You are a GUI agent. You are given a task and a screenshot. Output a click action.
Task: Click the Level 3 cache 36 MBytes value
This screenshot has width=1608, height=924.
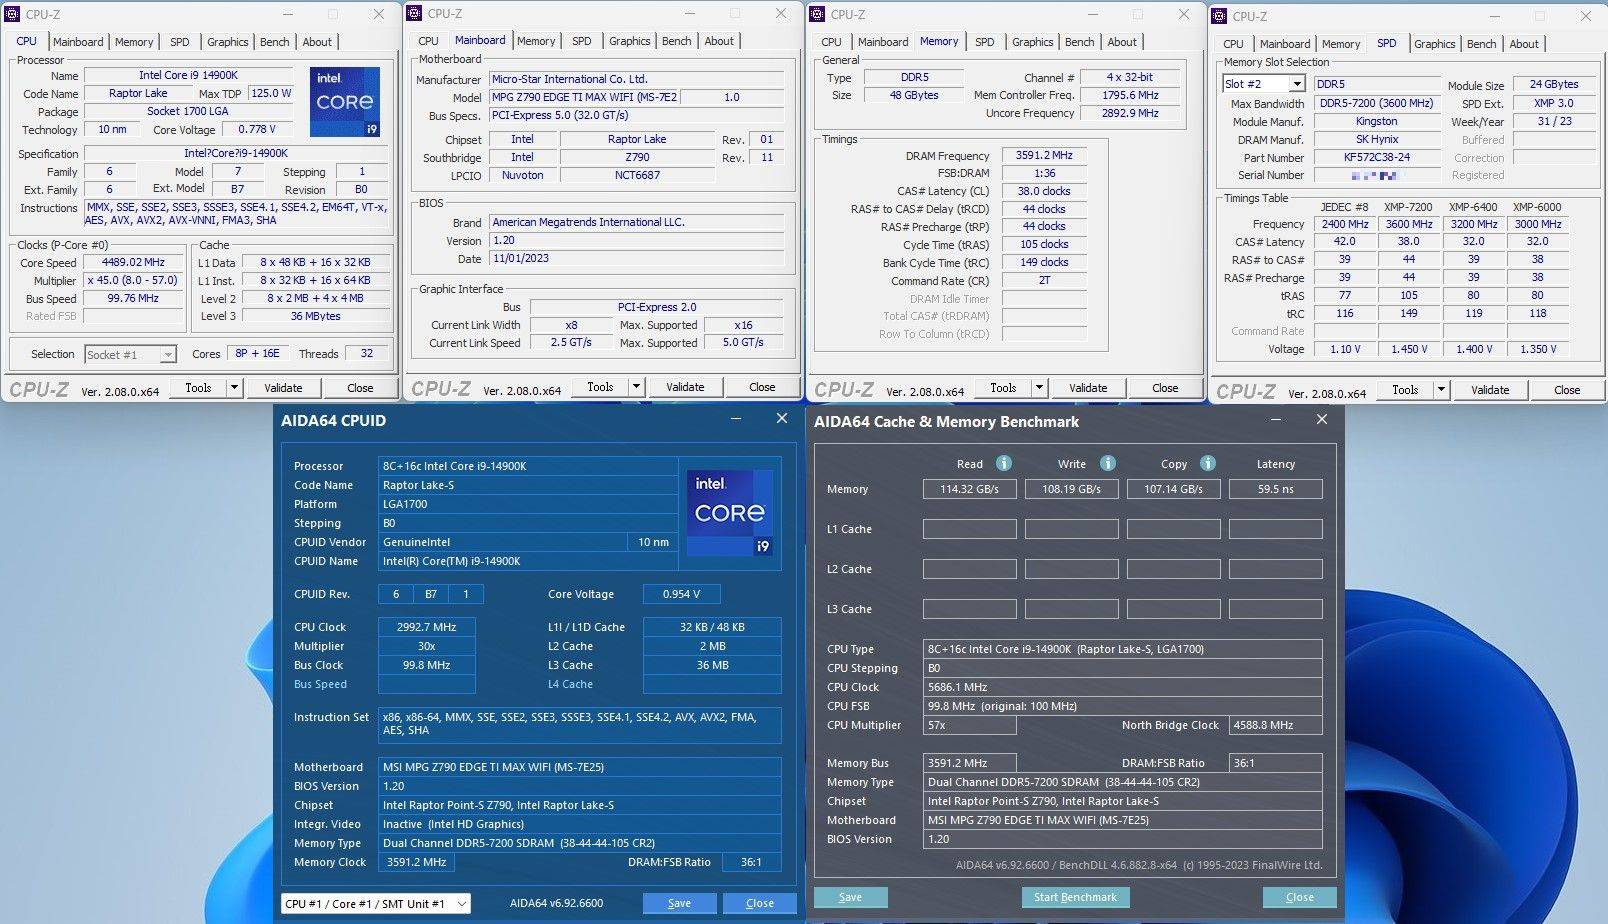(315, 316)
